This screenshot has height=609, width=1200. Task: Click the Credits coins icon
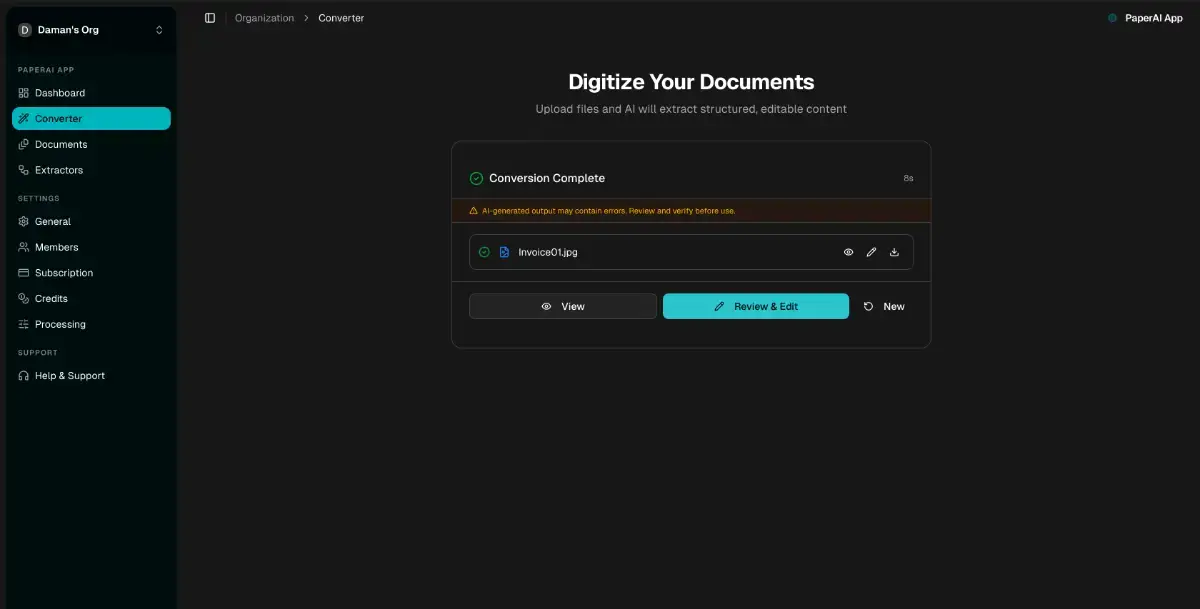(24, 298)
